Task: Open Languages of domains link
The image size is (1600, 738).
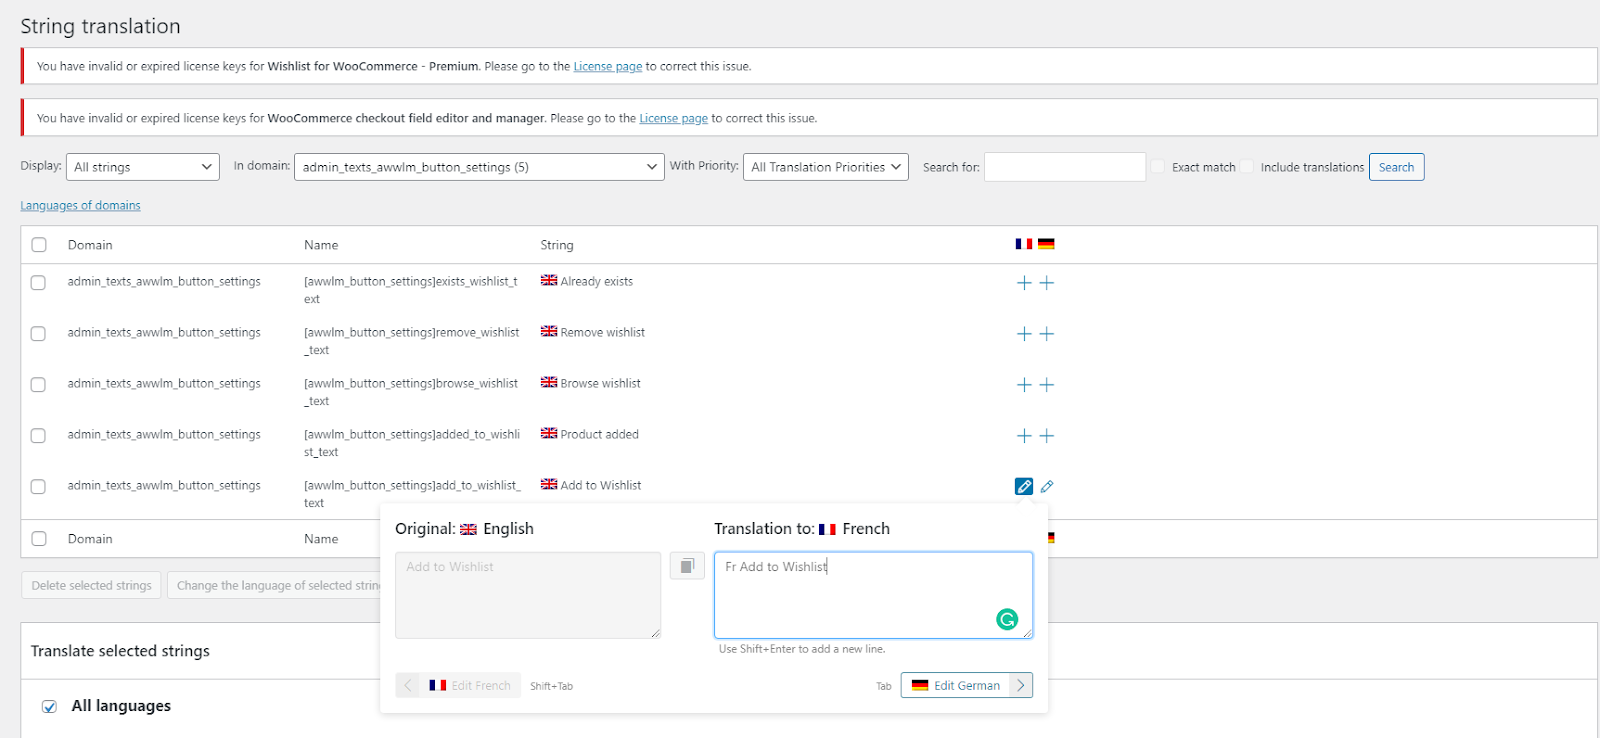Action: click(80, 205)
